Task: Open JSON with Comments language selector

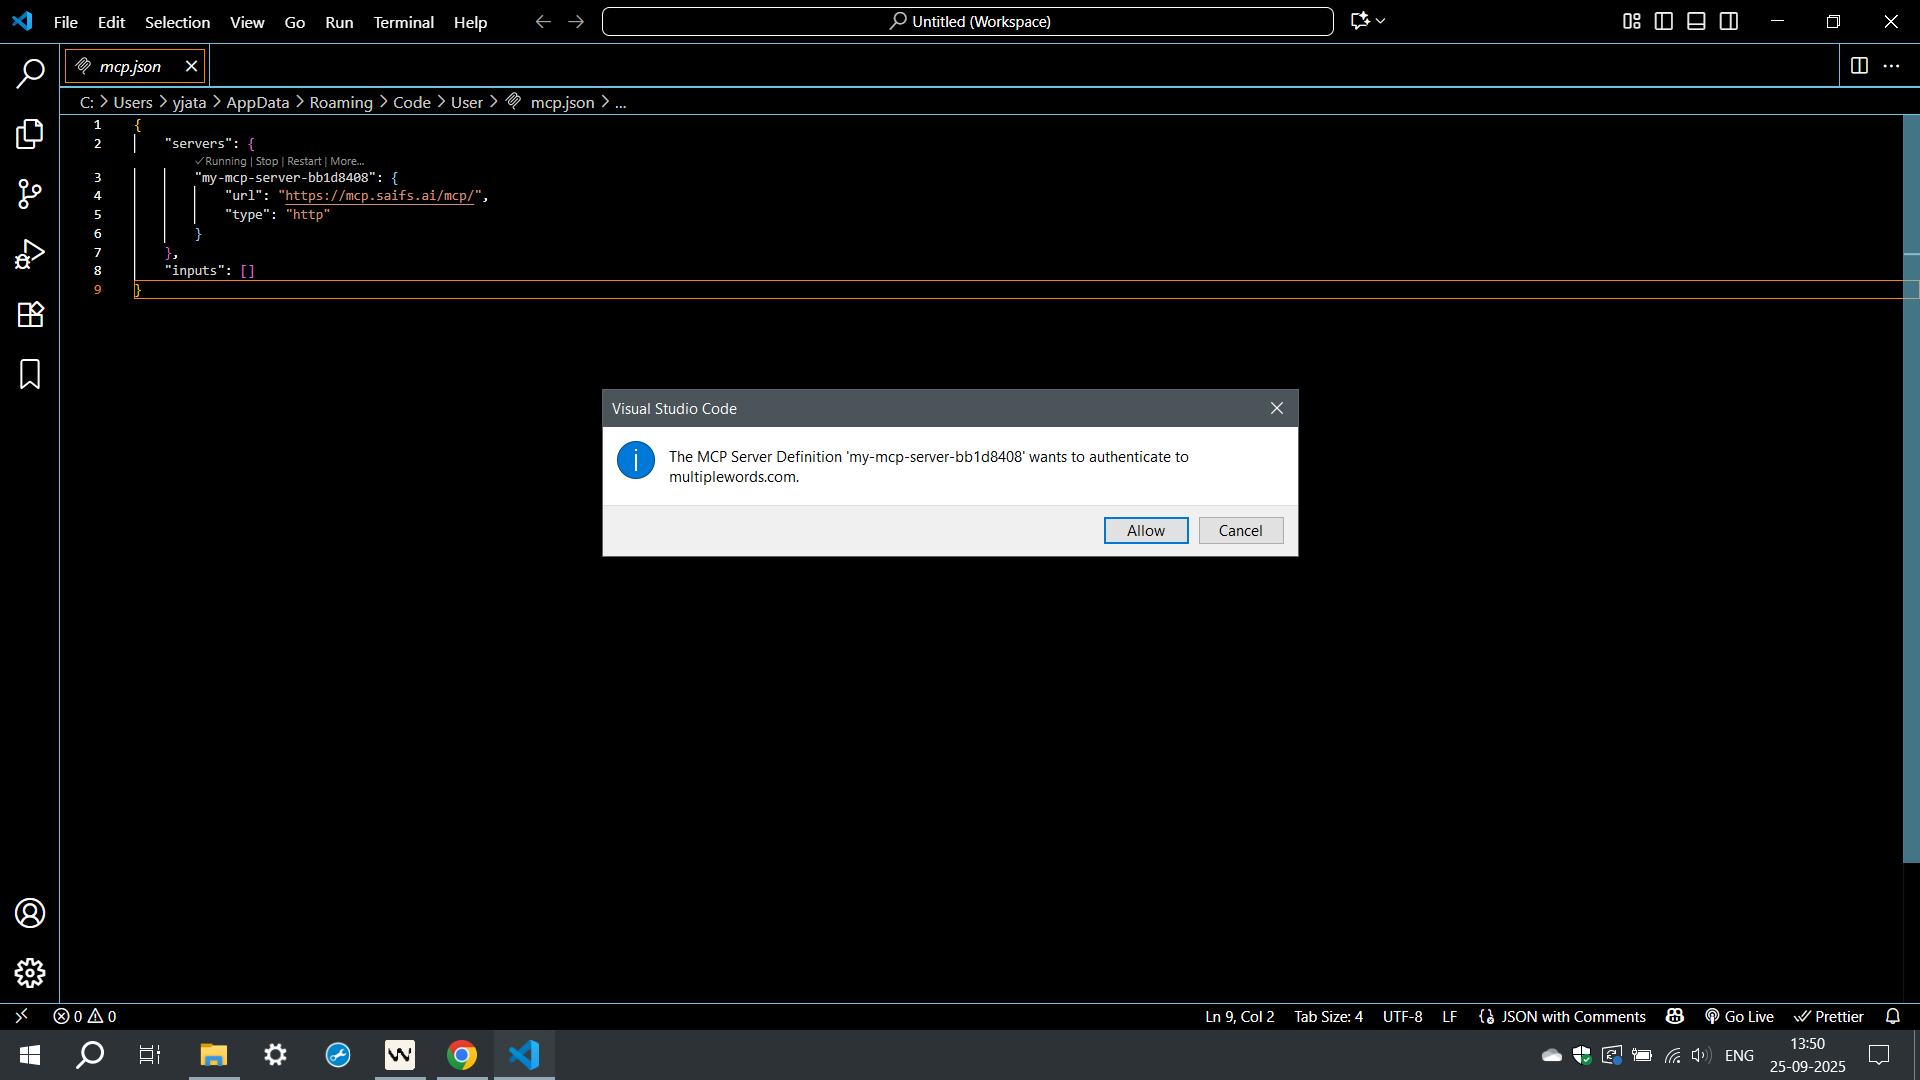Action: [1572, 1016]
